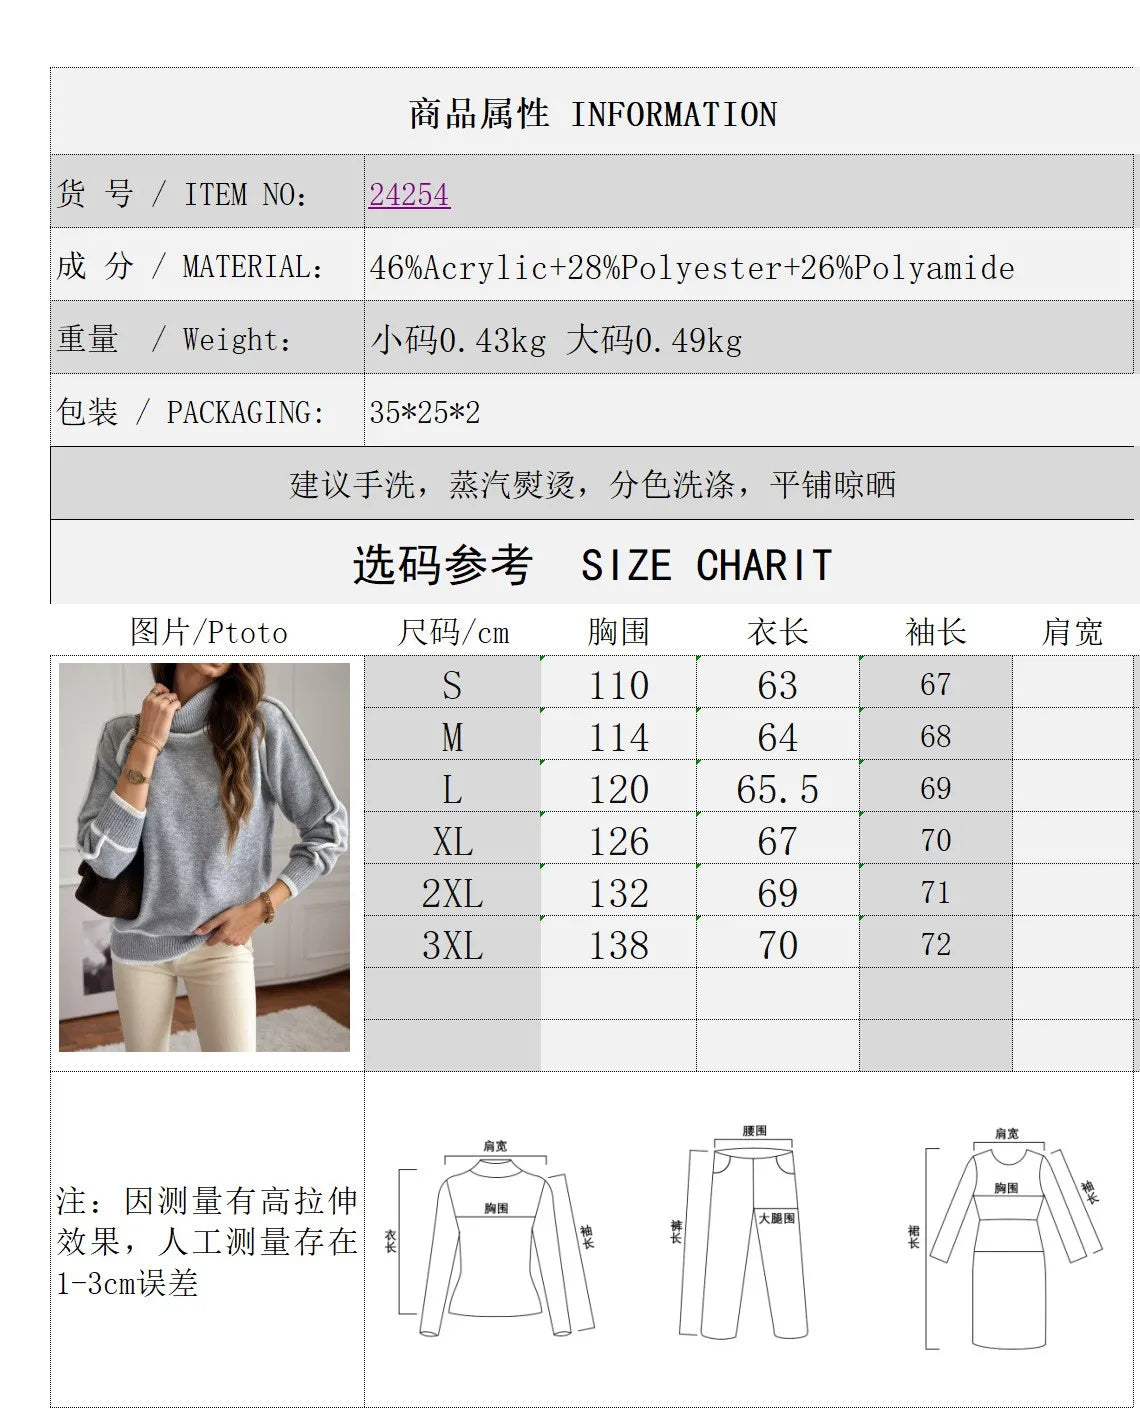
Task: Select the 袖长 value 67 for size S
Action: pos(936,684)
